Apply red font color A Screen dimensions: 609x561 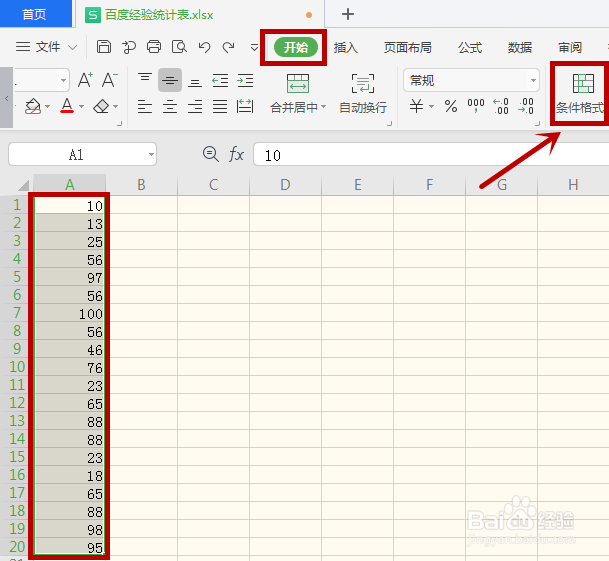(67, 105)
